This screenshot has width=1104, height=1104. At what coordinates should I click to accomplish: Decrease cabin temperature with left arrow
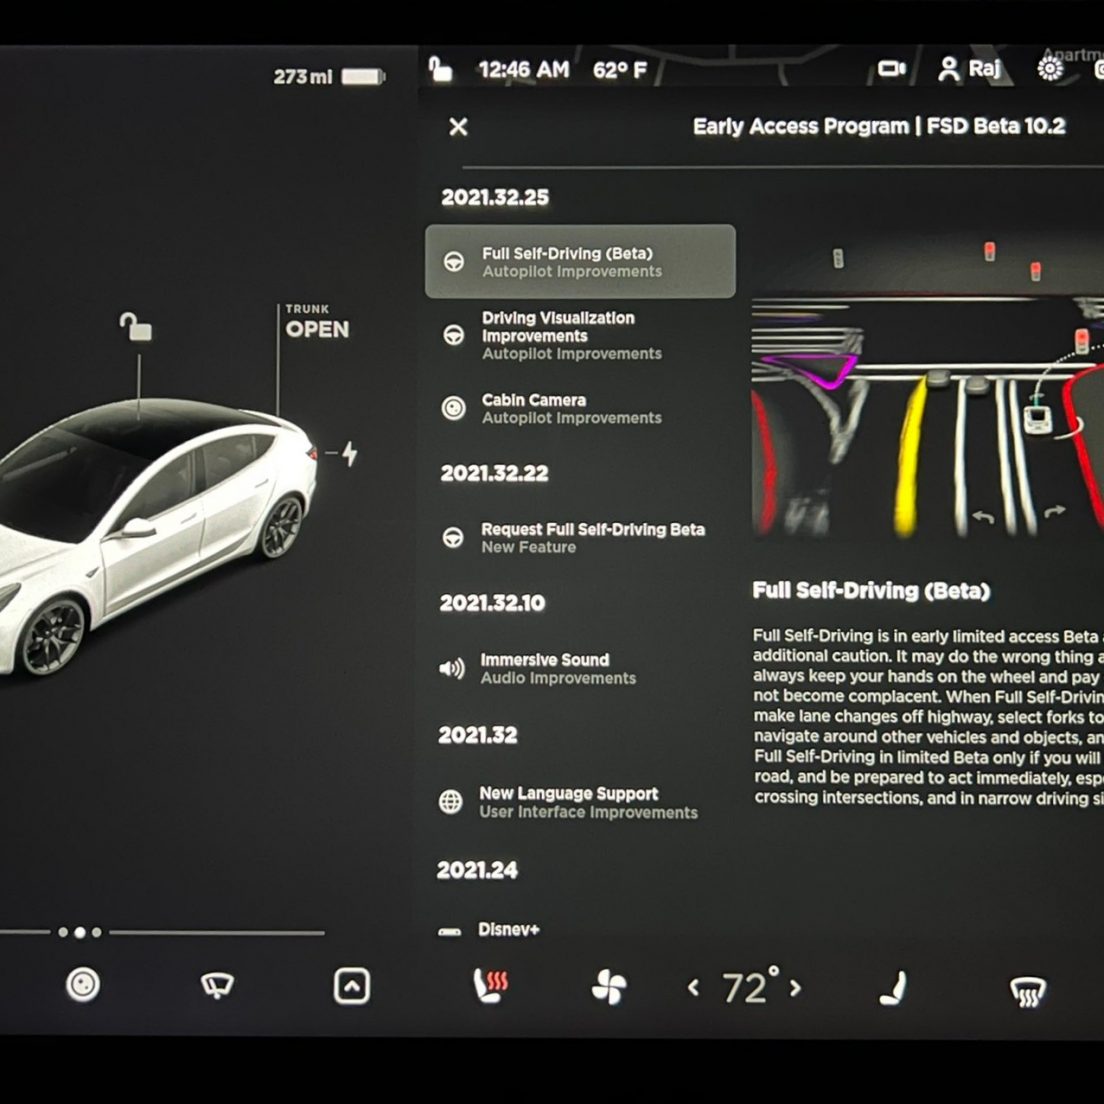(x=694, y=988)
